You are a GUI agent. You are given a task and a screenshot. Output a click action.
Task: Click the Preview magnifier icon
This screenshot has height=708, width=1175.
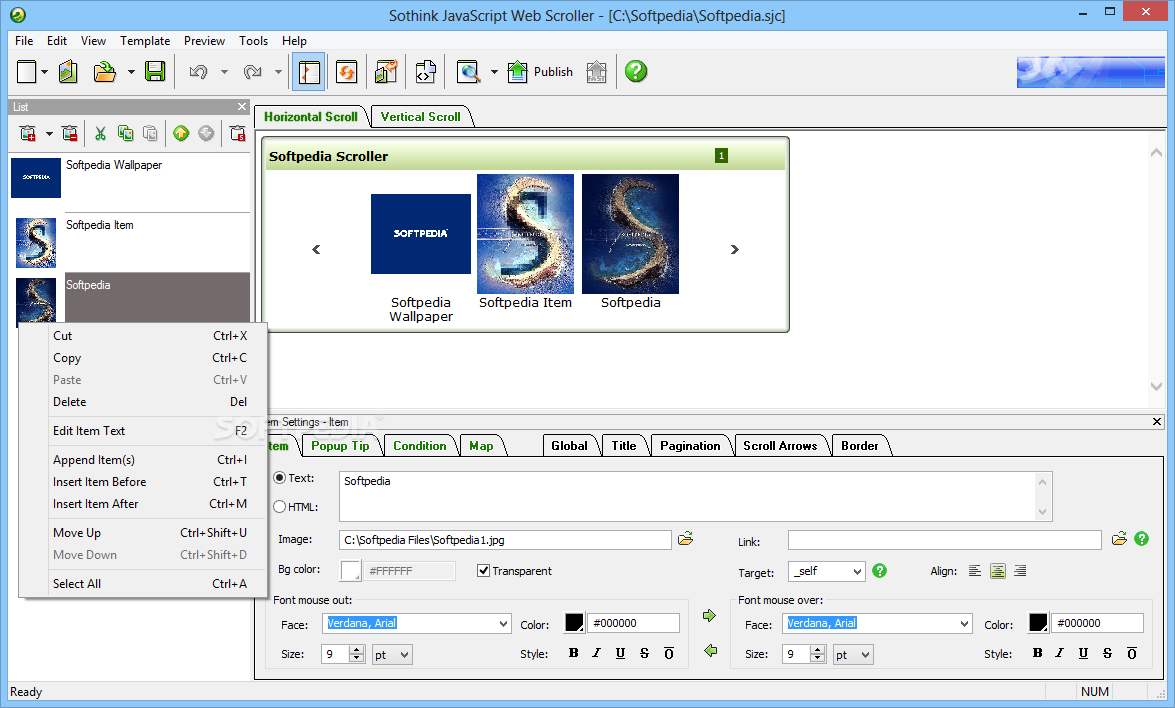pyautogui.click(x=468, y=72)
